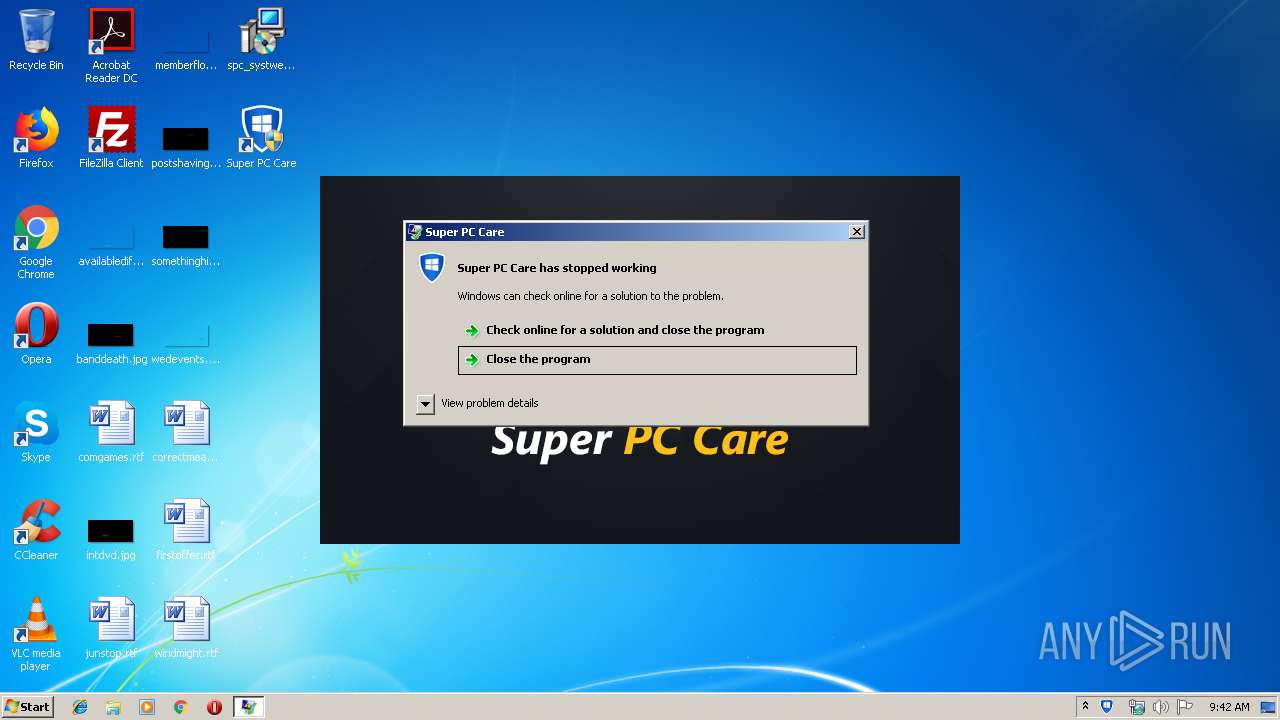Select the comgames.rtf document
The width and height of the screenshot is (1280, 720).
(111, 432)
